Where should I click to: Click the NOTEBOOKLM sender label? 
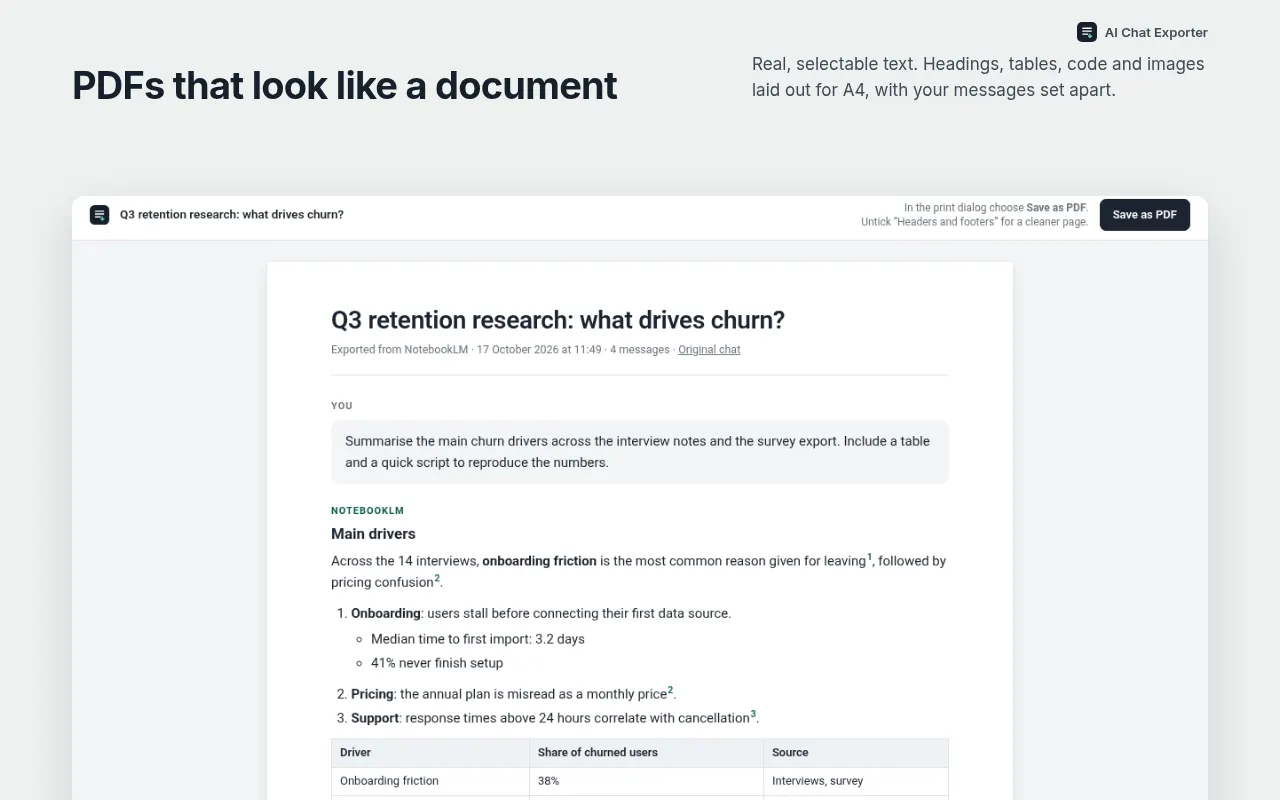[x=368, y=511]
